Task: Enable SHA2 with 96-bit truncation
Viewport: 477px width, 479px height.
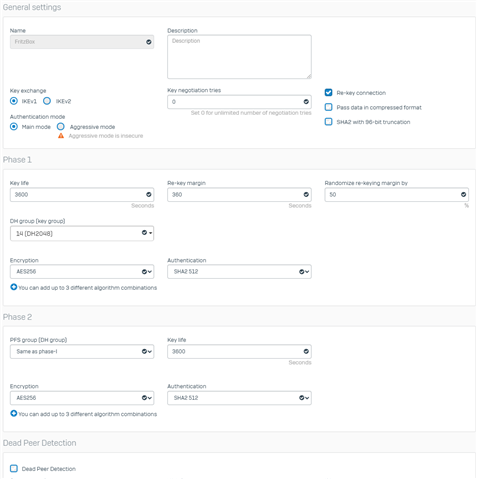Action: coord(328,122)
